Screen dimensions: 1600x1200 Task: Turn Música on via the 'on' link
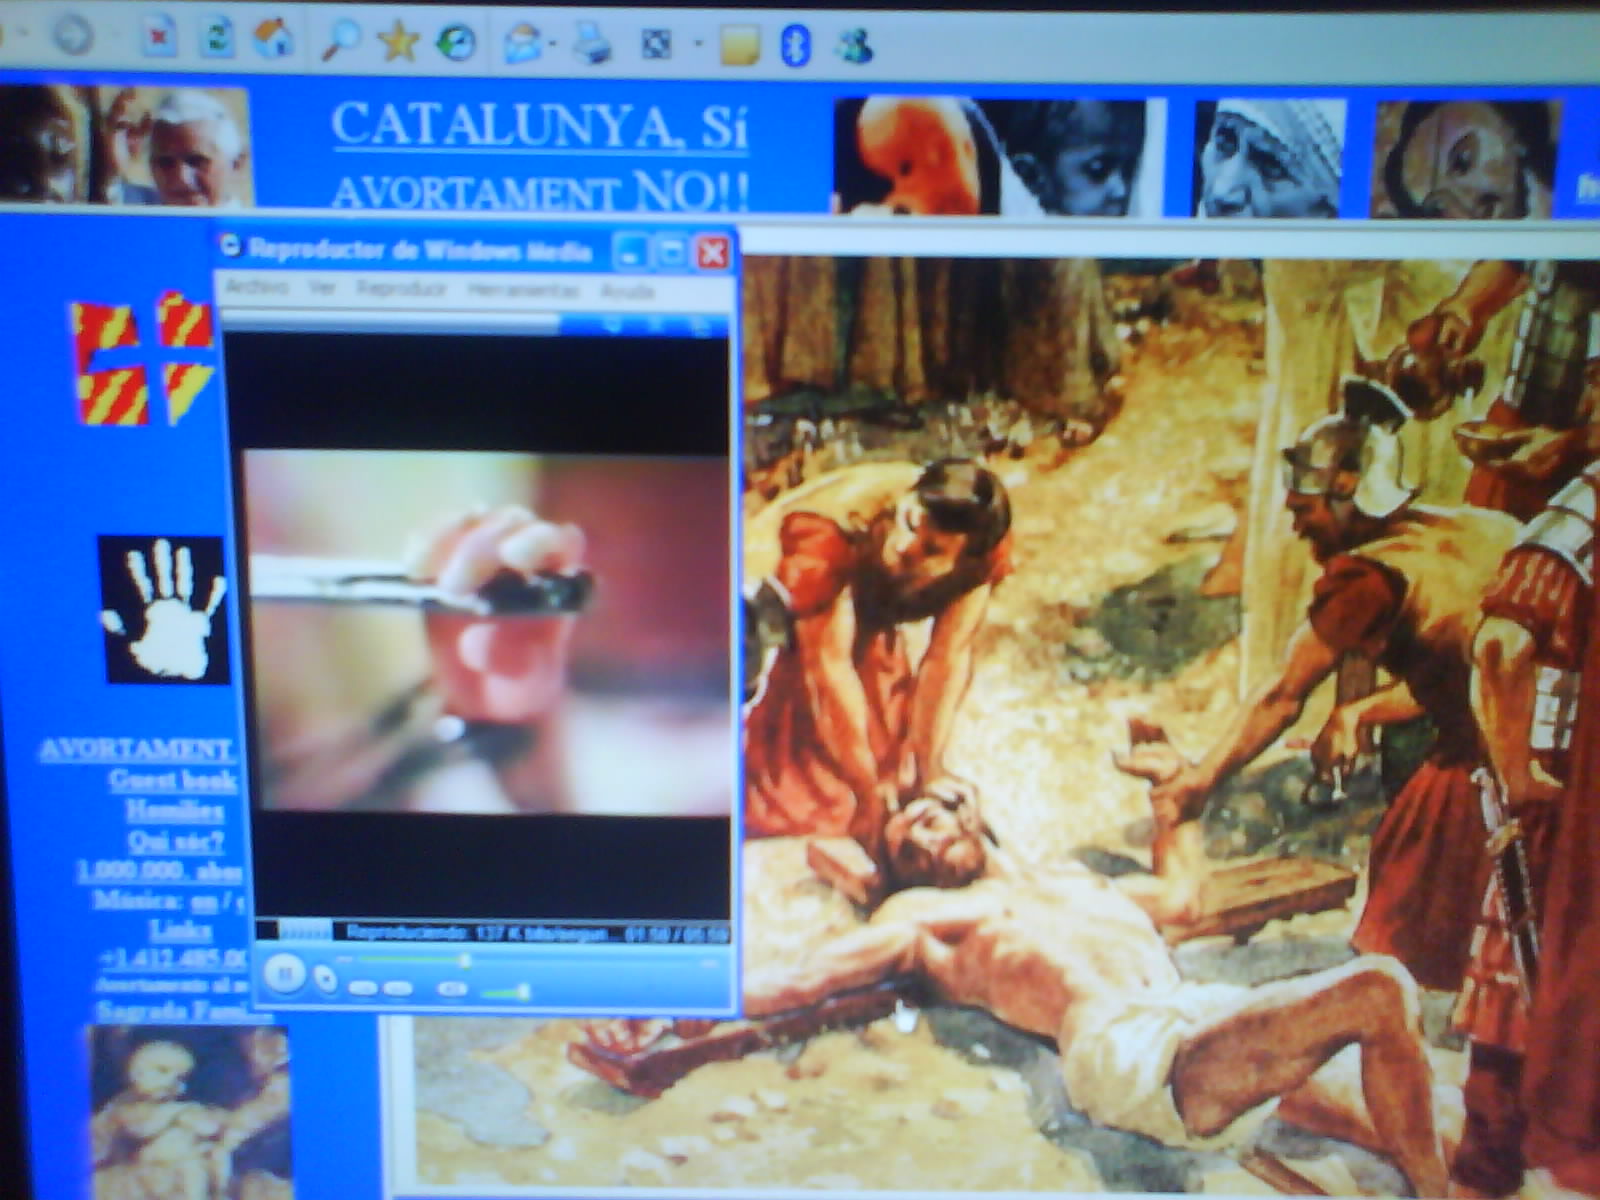point(204,901)
